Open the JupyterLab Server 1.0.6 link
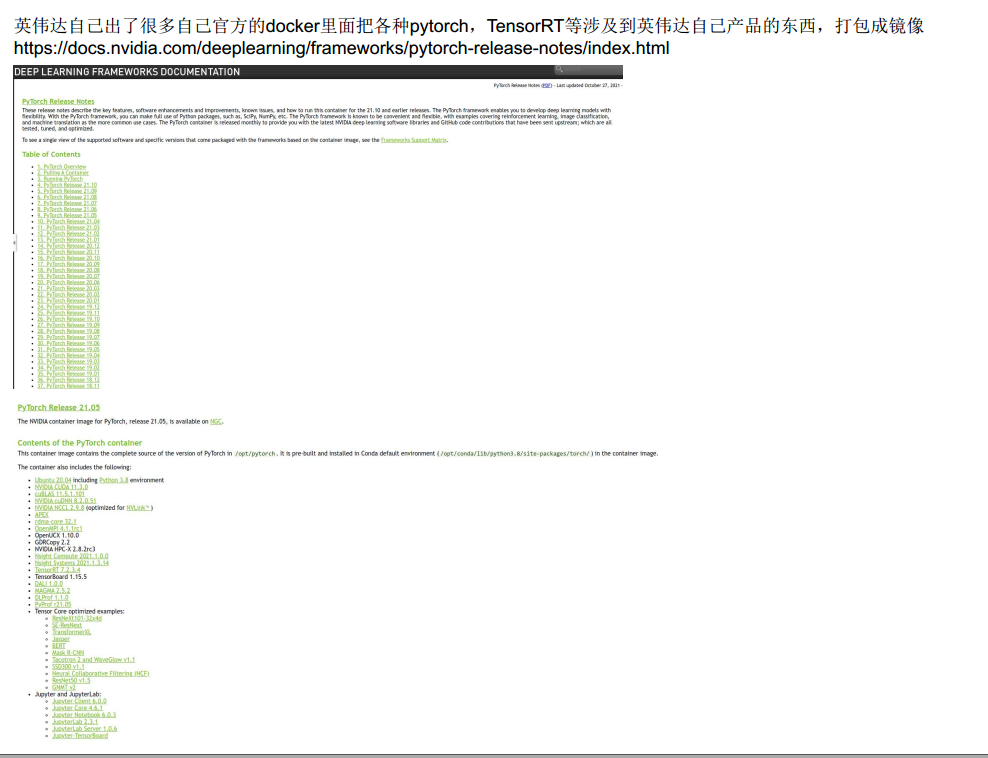 pyautogui.click(x=84, y=729)
